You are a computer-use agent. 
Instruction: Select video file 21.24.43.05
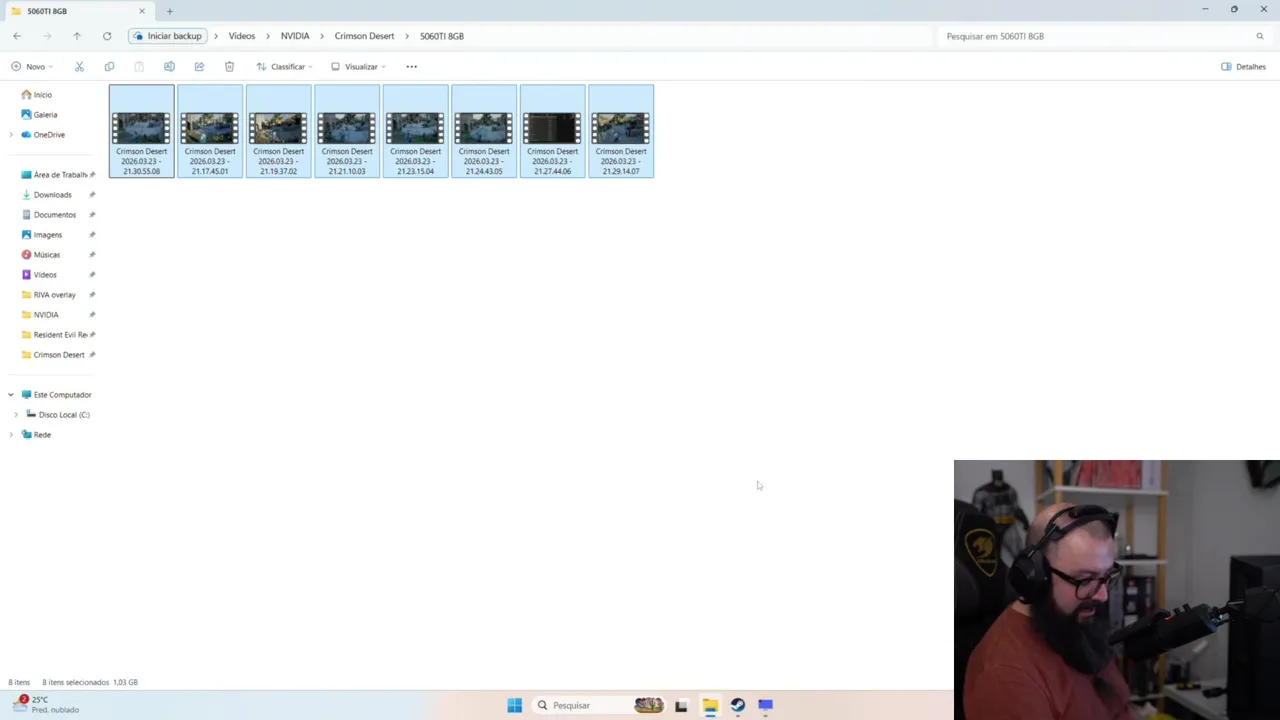484,131
